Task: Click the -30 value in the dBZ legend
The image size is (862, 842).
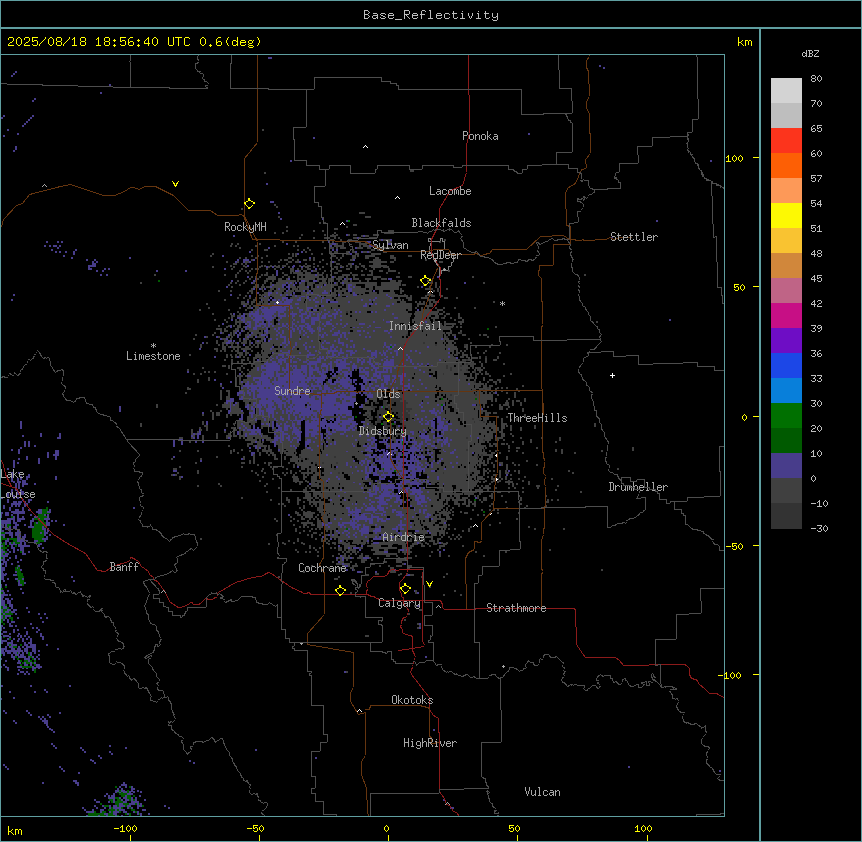Action: pos(819,529)
